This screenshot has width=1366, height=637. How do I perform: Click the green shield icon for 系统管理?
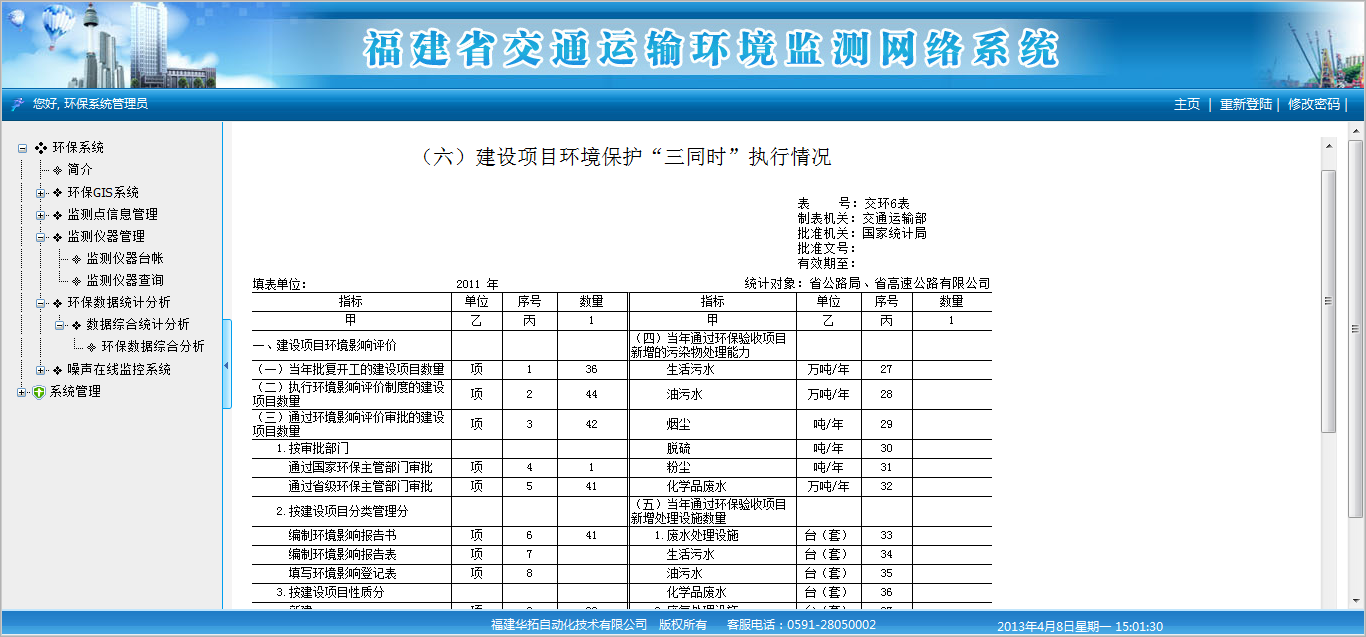click(40, 391)
